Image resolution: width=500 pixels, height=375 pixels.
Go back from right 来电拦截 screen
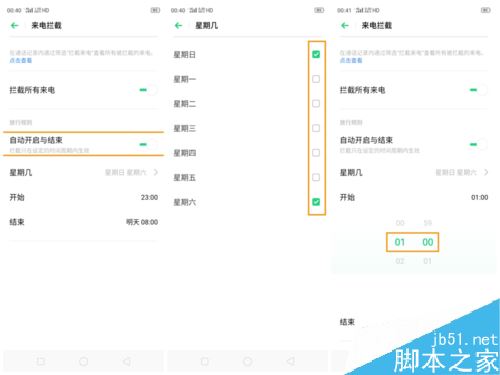click(345, 25)
